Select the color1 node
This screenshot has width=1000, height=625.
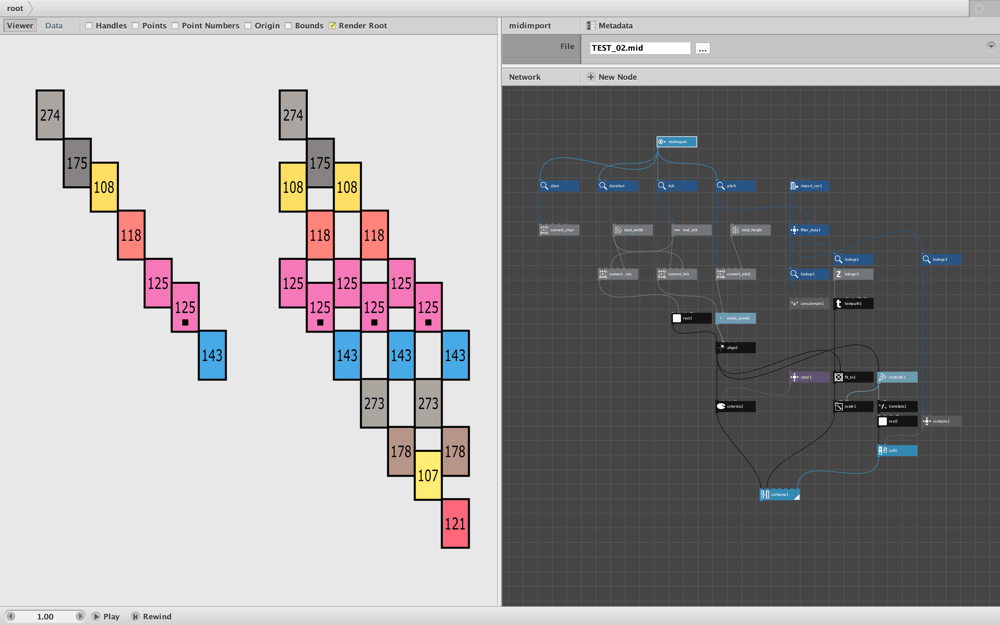(x=809, y=377)
